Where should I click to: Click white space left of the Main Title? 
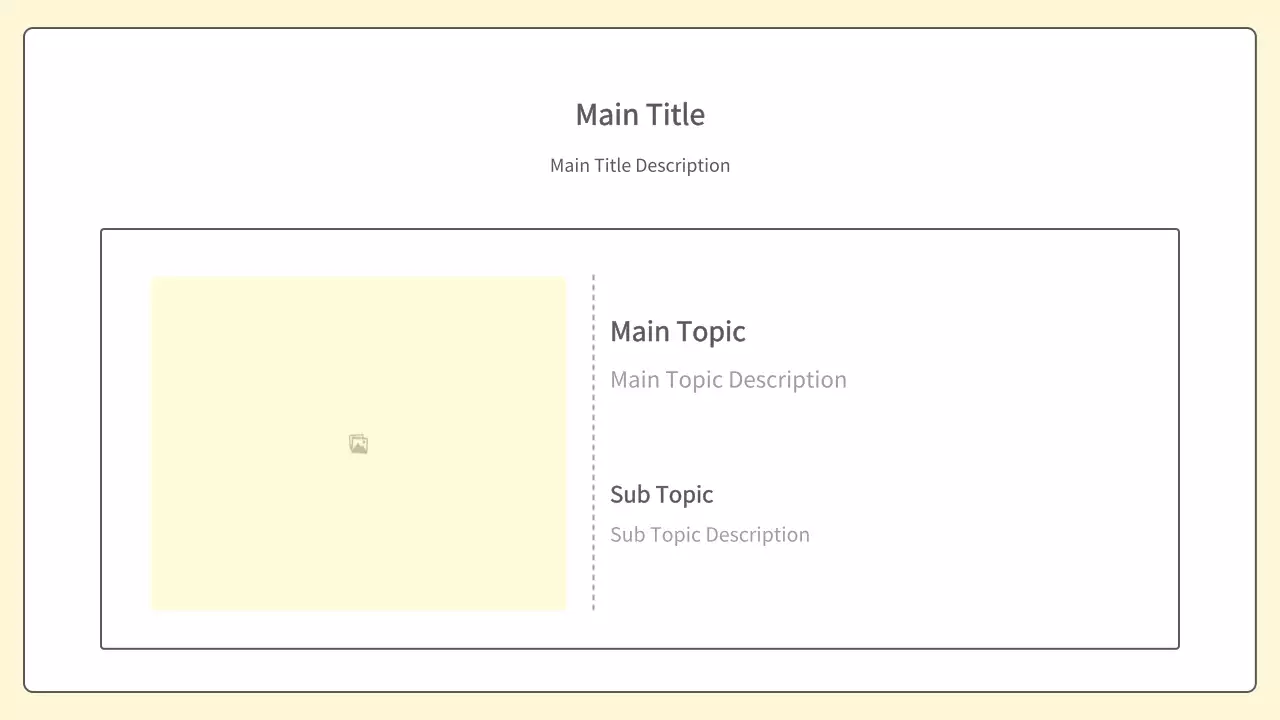coord(300,115)
